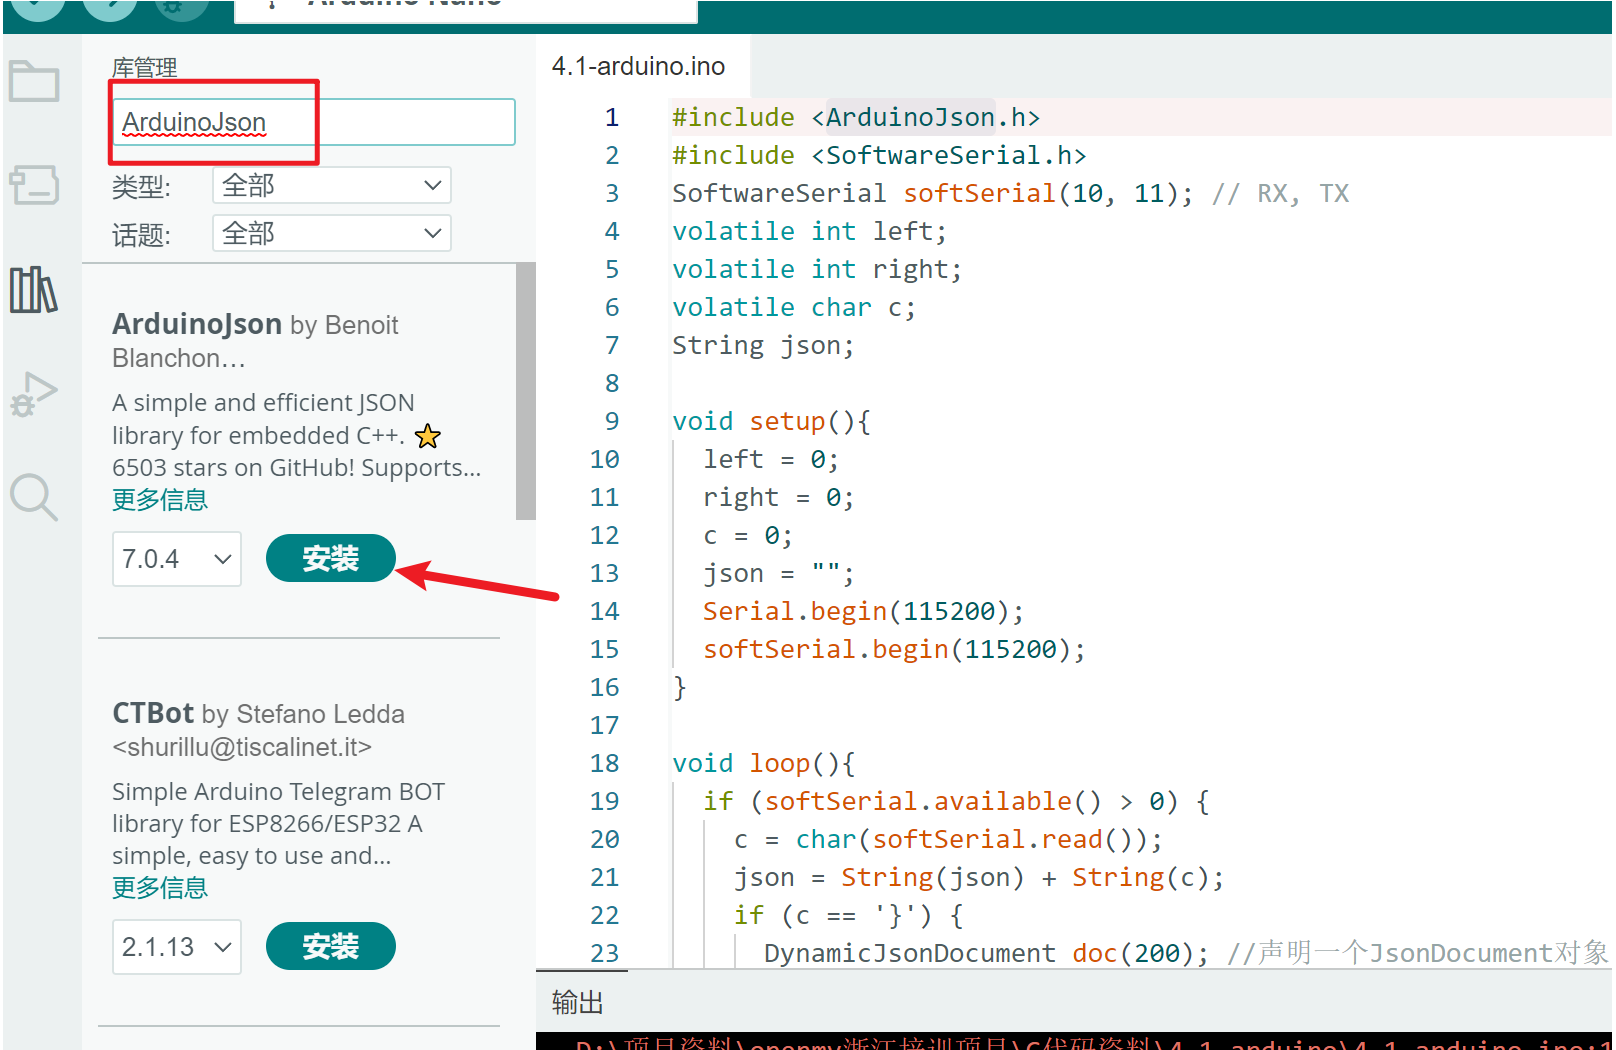Image resolution: width=1616 pixels, height=1050 pixels.
Task: Open the Debug sidebar icon
Action: (34, 394)
